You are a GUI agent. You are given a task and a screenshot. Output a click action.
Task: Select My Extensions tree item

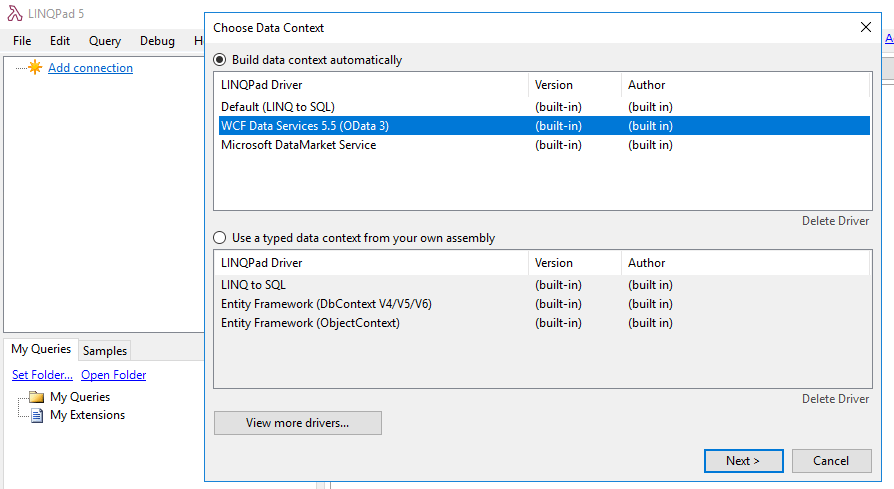pos(87,415)
